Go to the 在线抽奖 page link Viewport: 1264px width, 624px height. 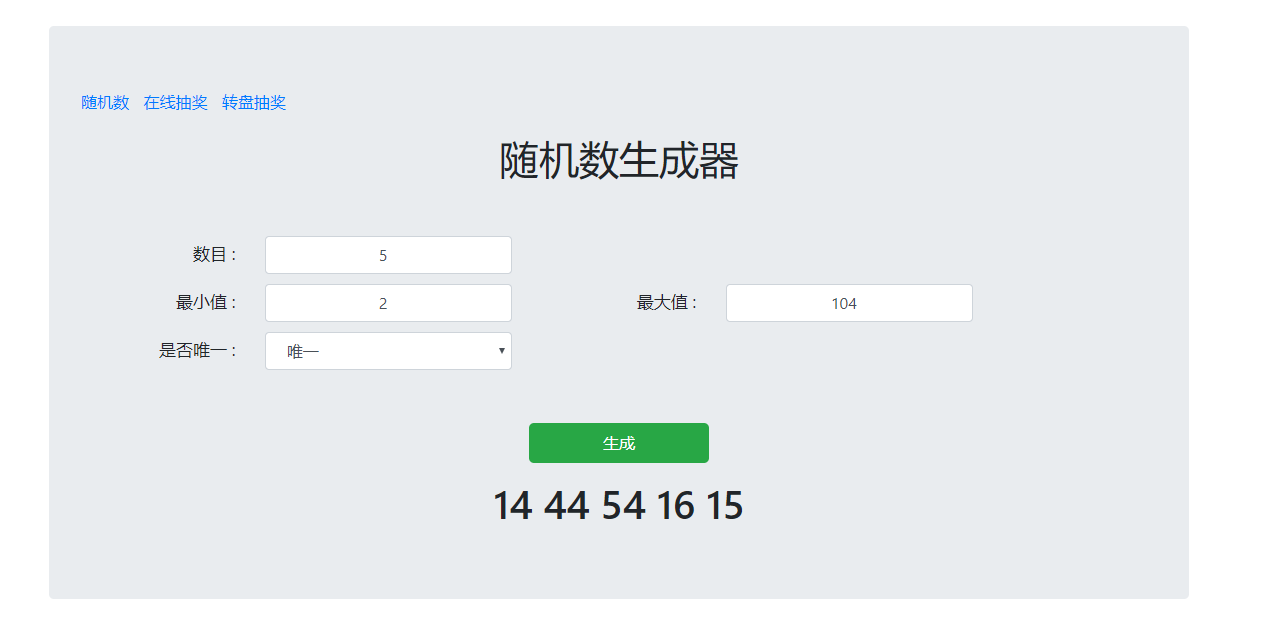click(x=176, y=103)
